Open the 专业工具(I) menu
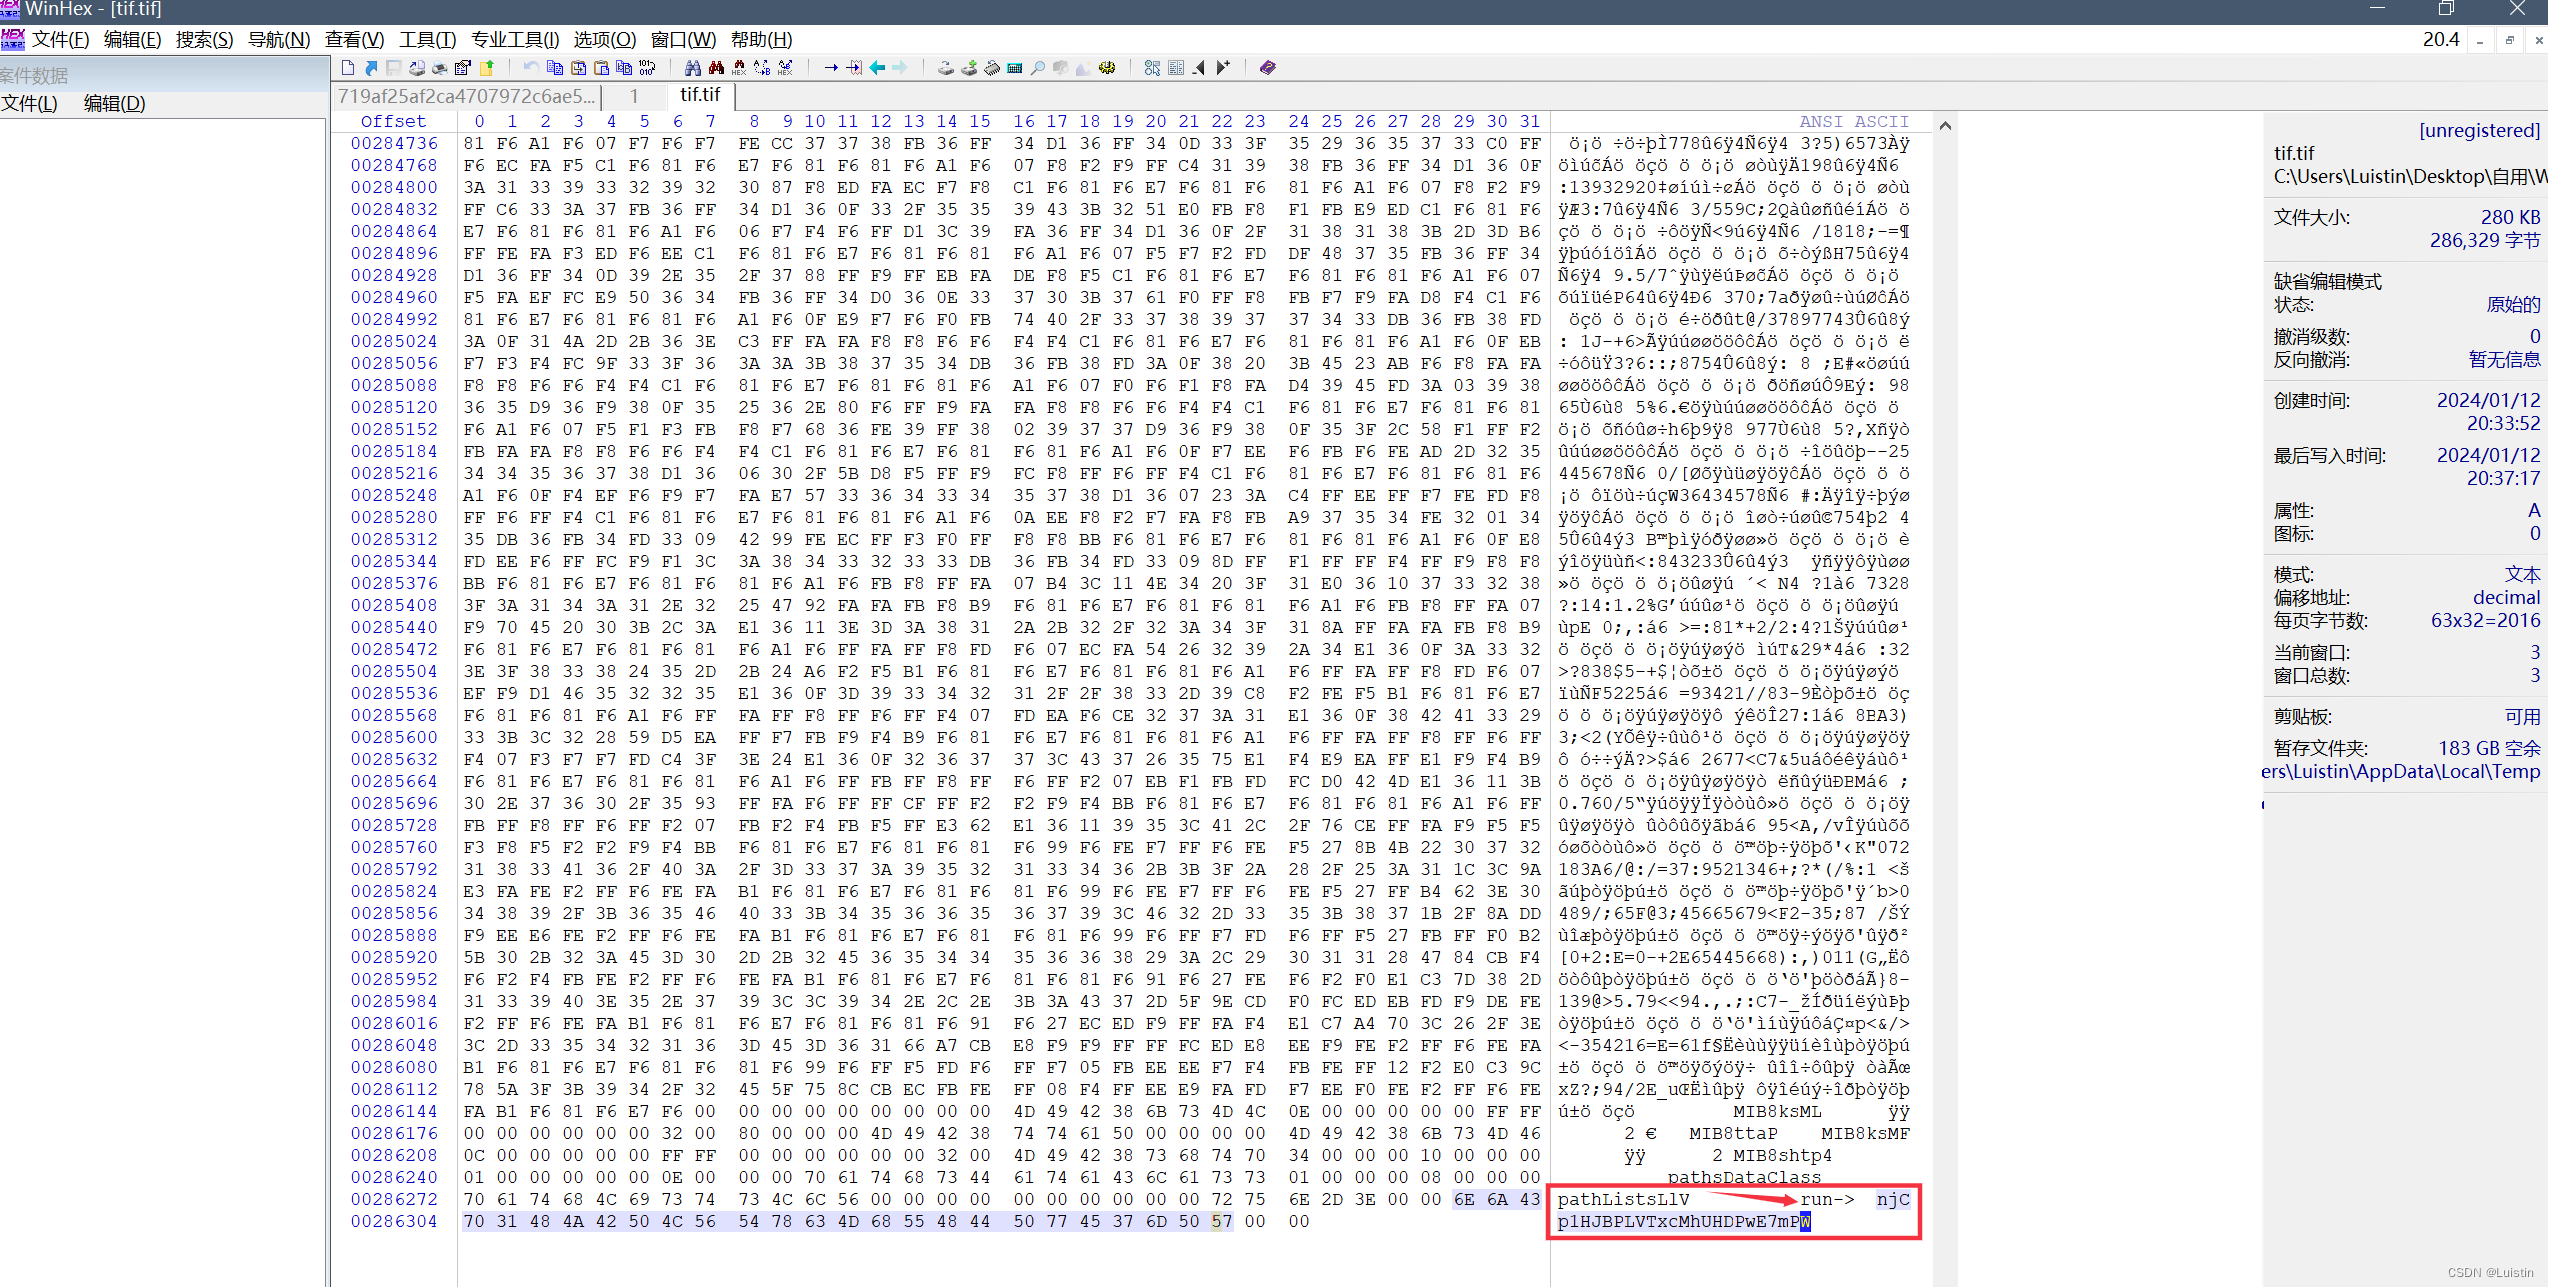 [x=516, y=39]
